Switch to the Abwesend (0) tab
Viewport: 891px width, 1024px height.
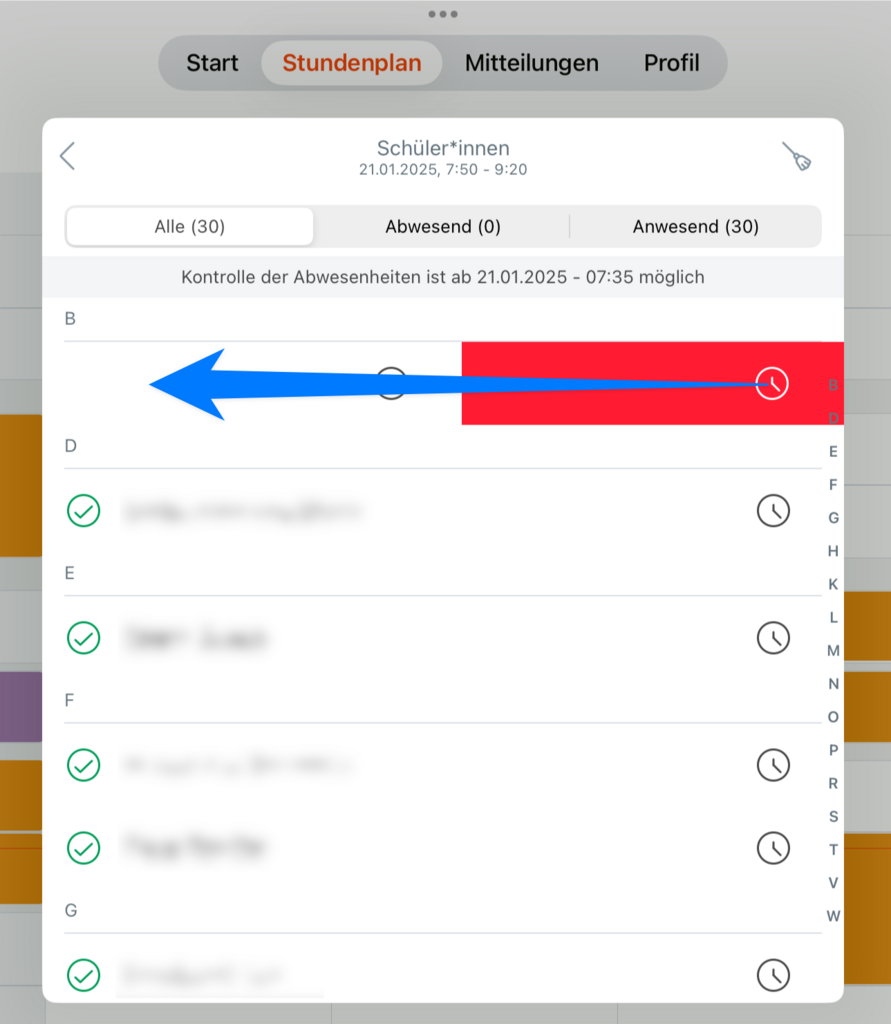click(x=443, y=227)
